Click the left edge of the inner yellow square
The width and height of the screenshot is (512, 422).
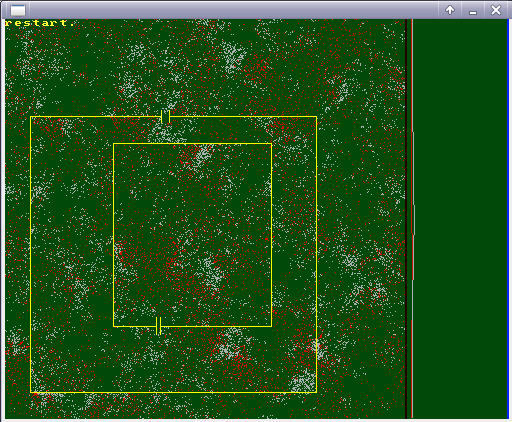(113, 235)
